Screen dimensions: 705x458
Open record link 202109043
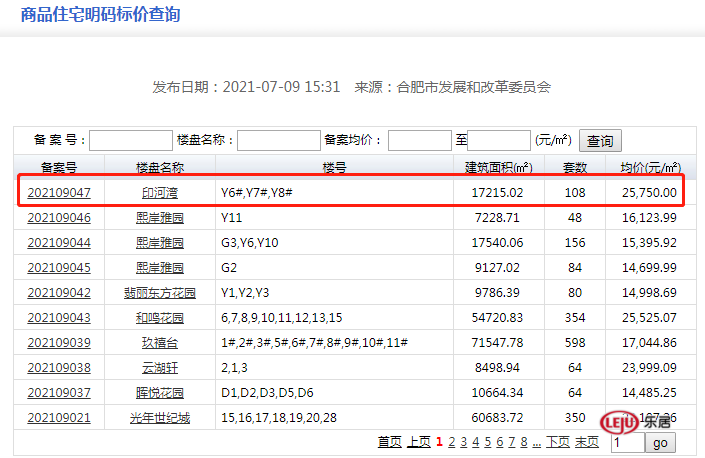59,318
